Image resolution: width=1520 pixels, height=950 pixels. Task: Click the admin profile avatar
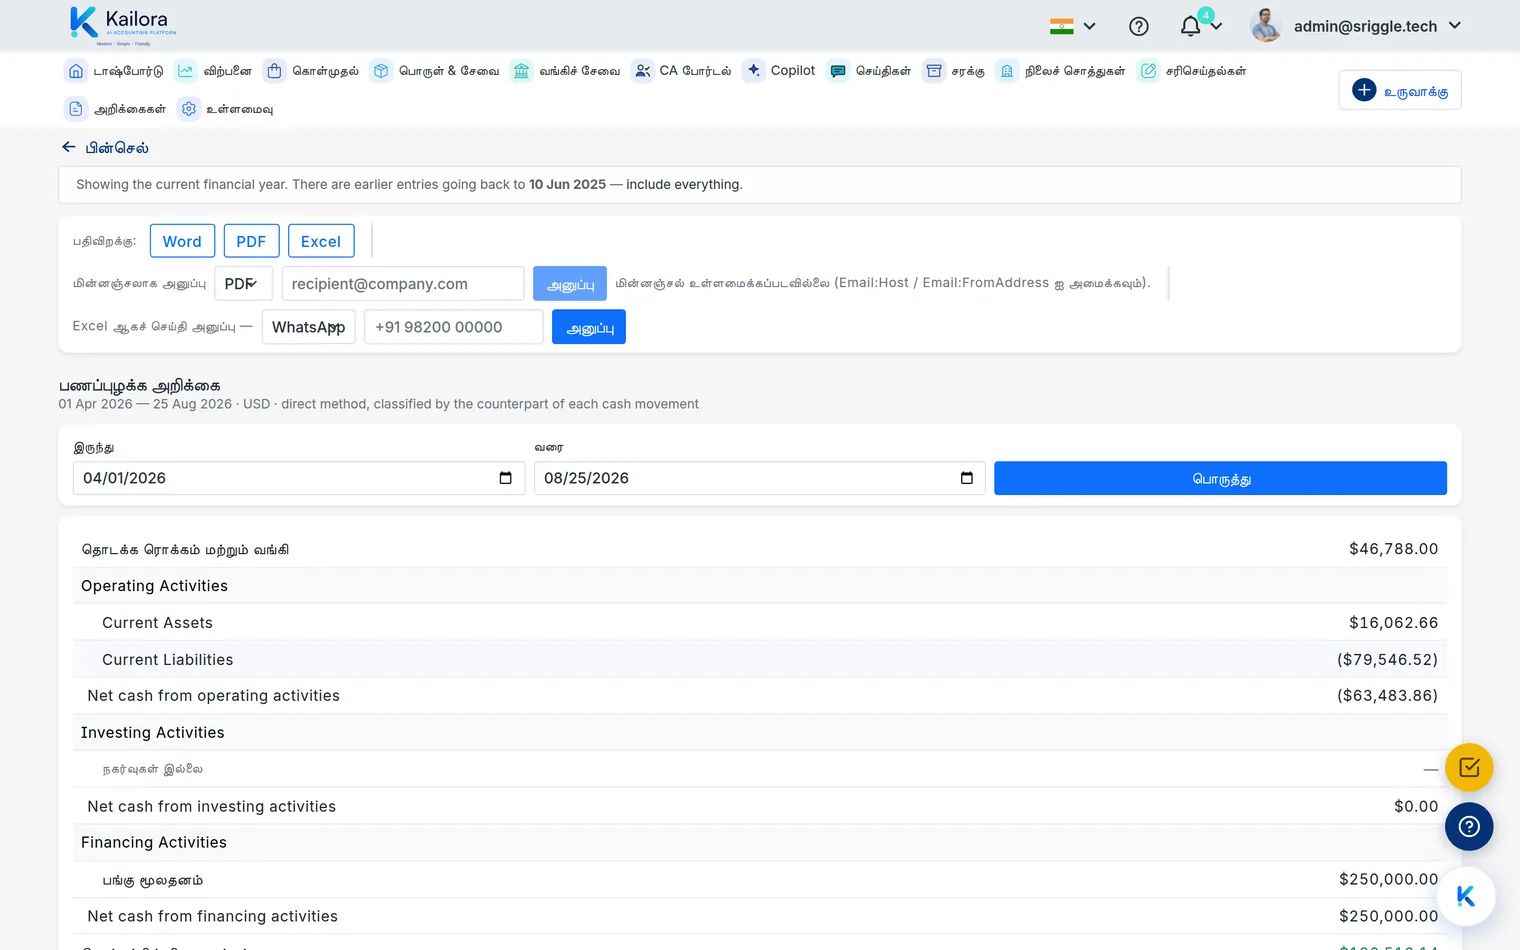(x=1266, y=26)
